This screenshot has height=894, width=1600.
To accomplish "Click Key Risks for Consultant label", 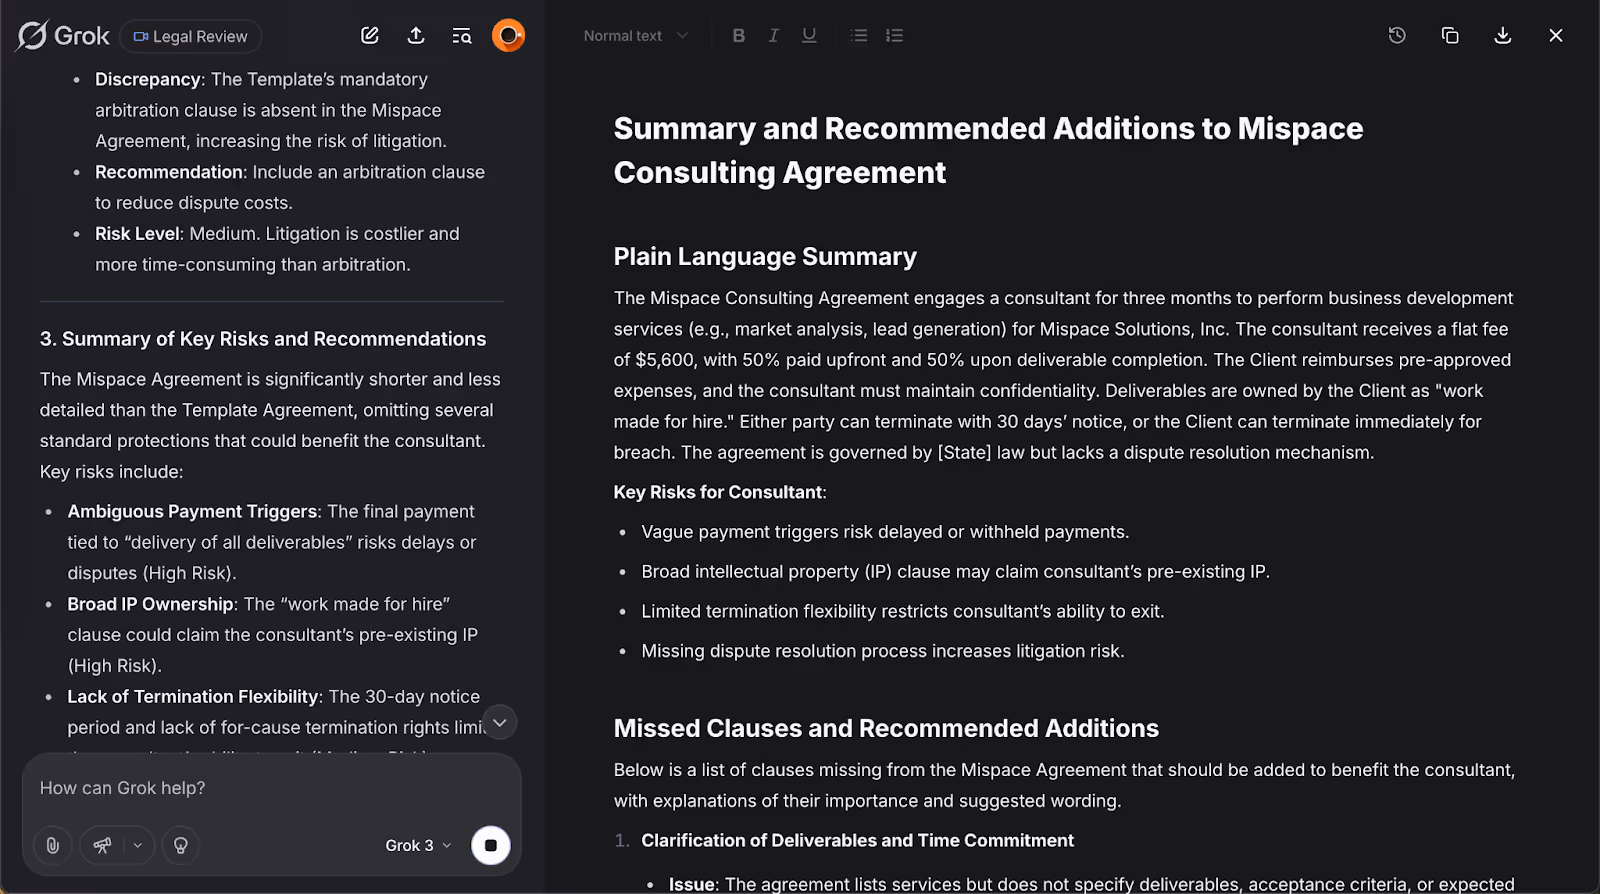I will 720,492.
